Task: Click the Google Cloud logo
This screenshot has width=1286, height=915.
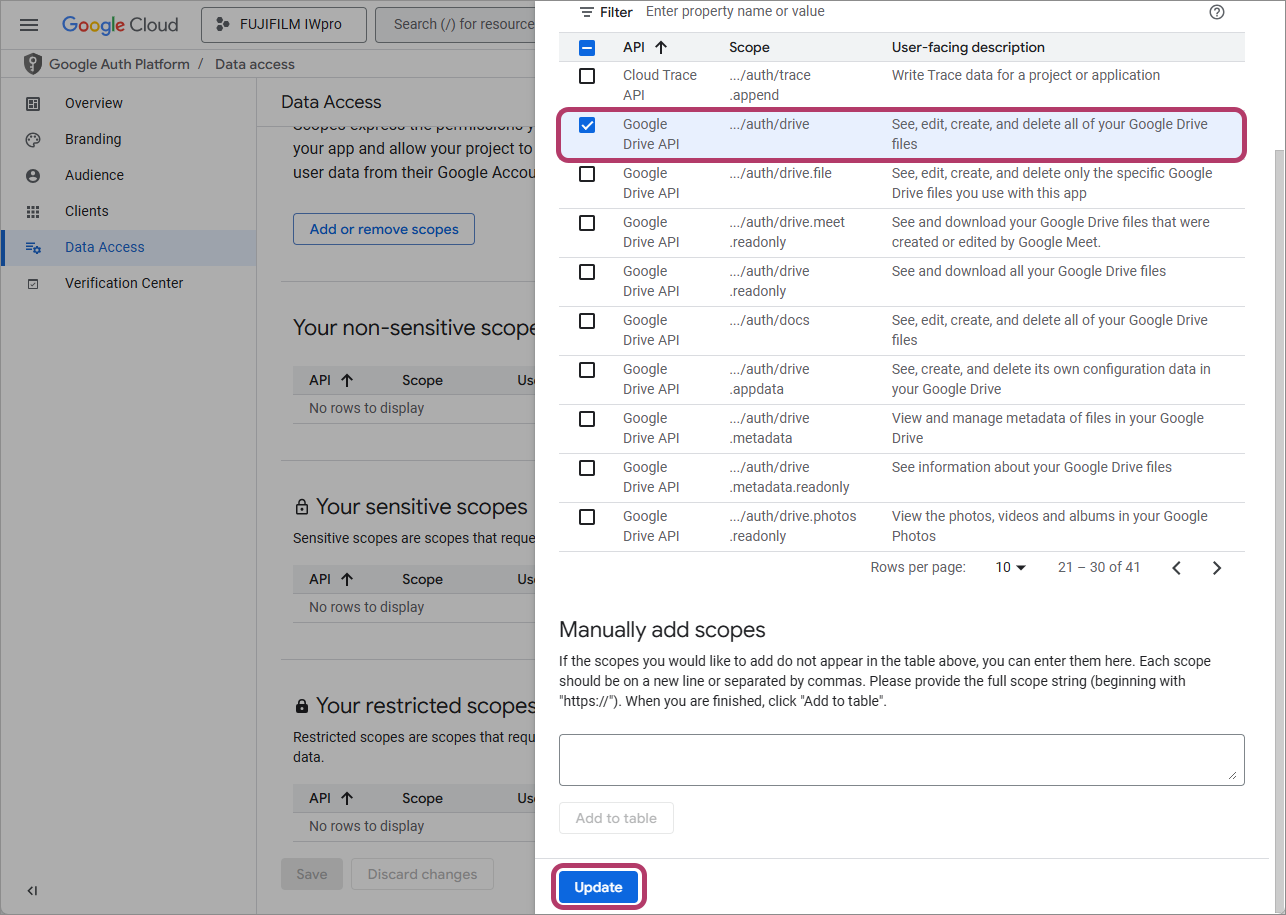Action: tap(120, 25)
